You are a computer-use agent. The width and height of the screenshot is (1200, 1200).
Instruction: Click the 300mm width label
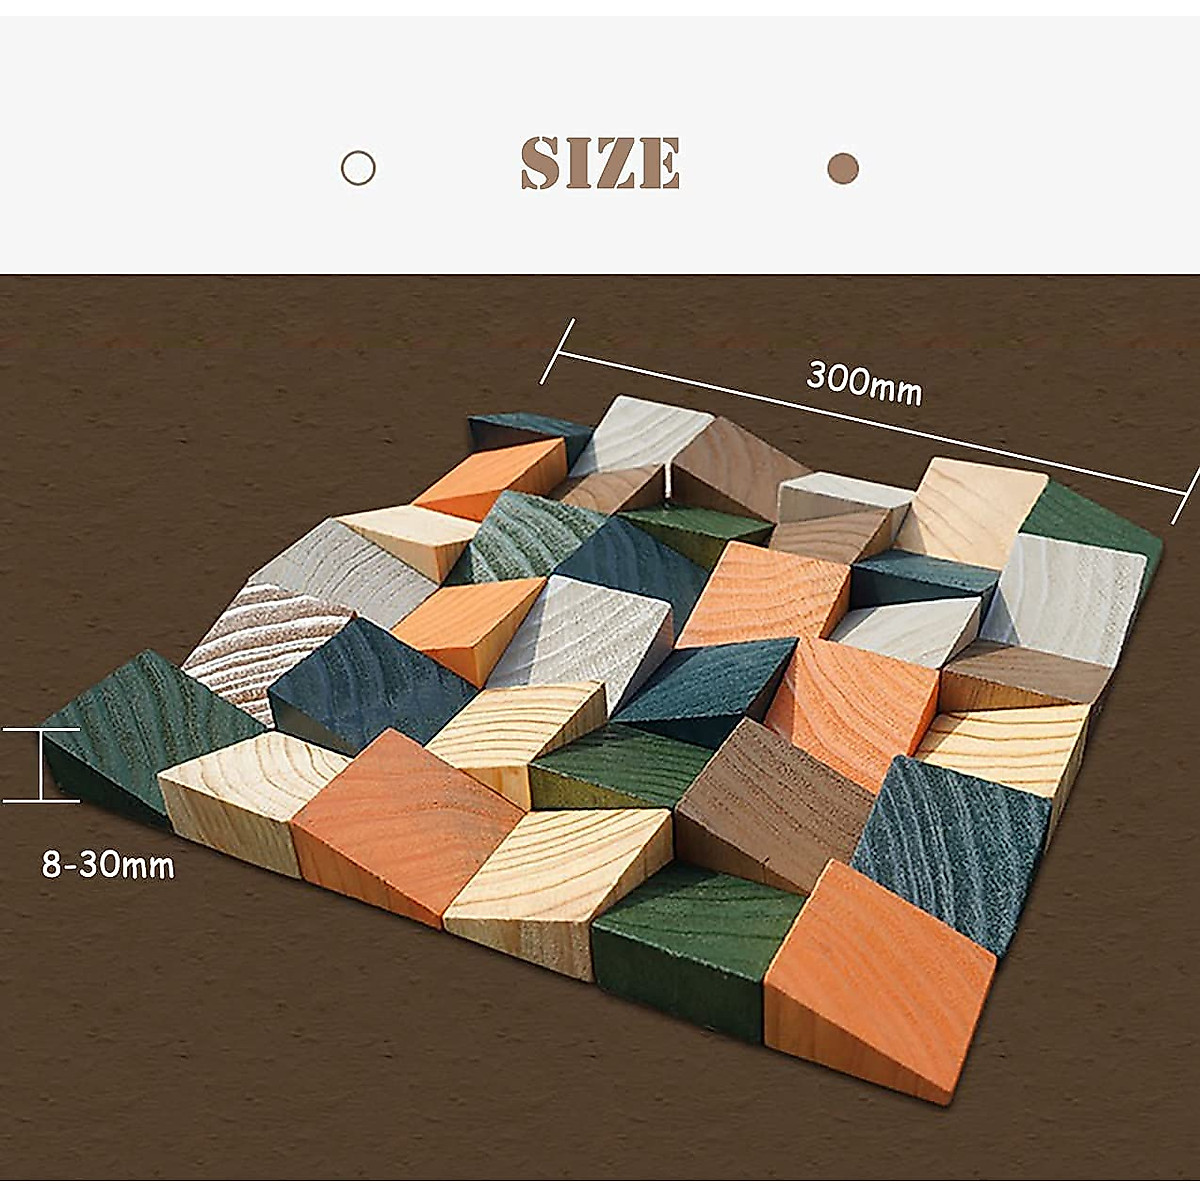(x=864, y=382)
